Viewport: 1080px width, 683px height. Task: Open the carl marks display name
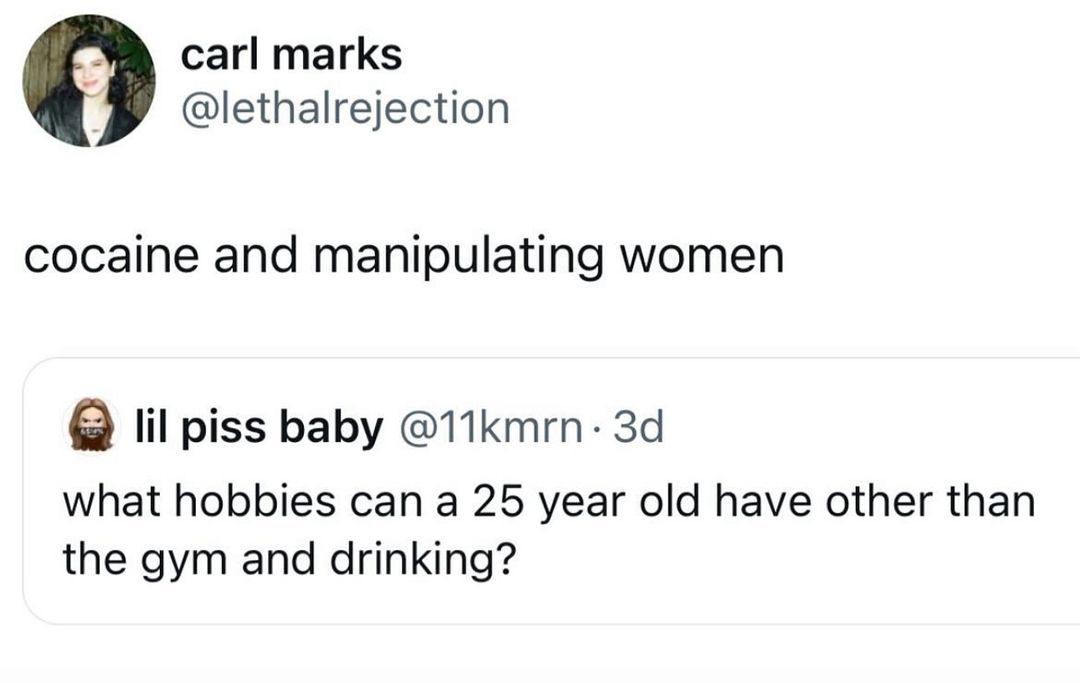[x=291, y=55]
